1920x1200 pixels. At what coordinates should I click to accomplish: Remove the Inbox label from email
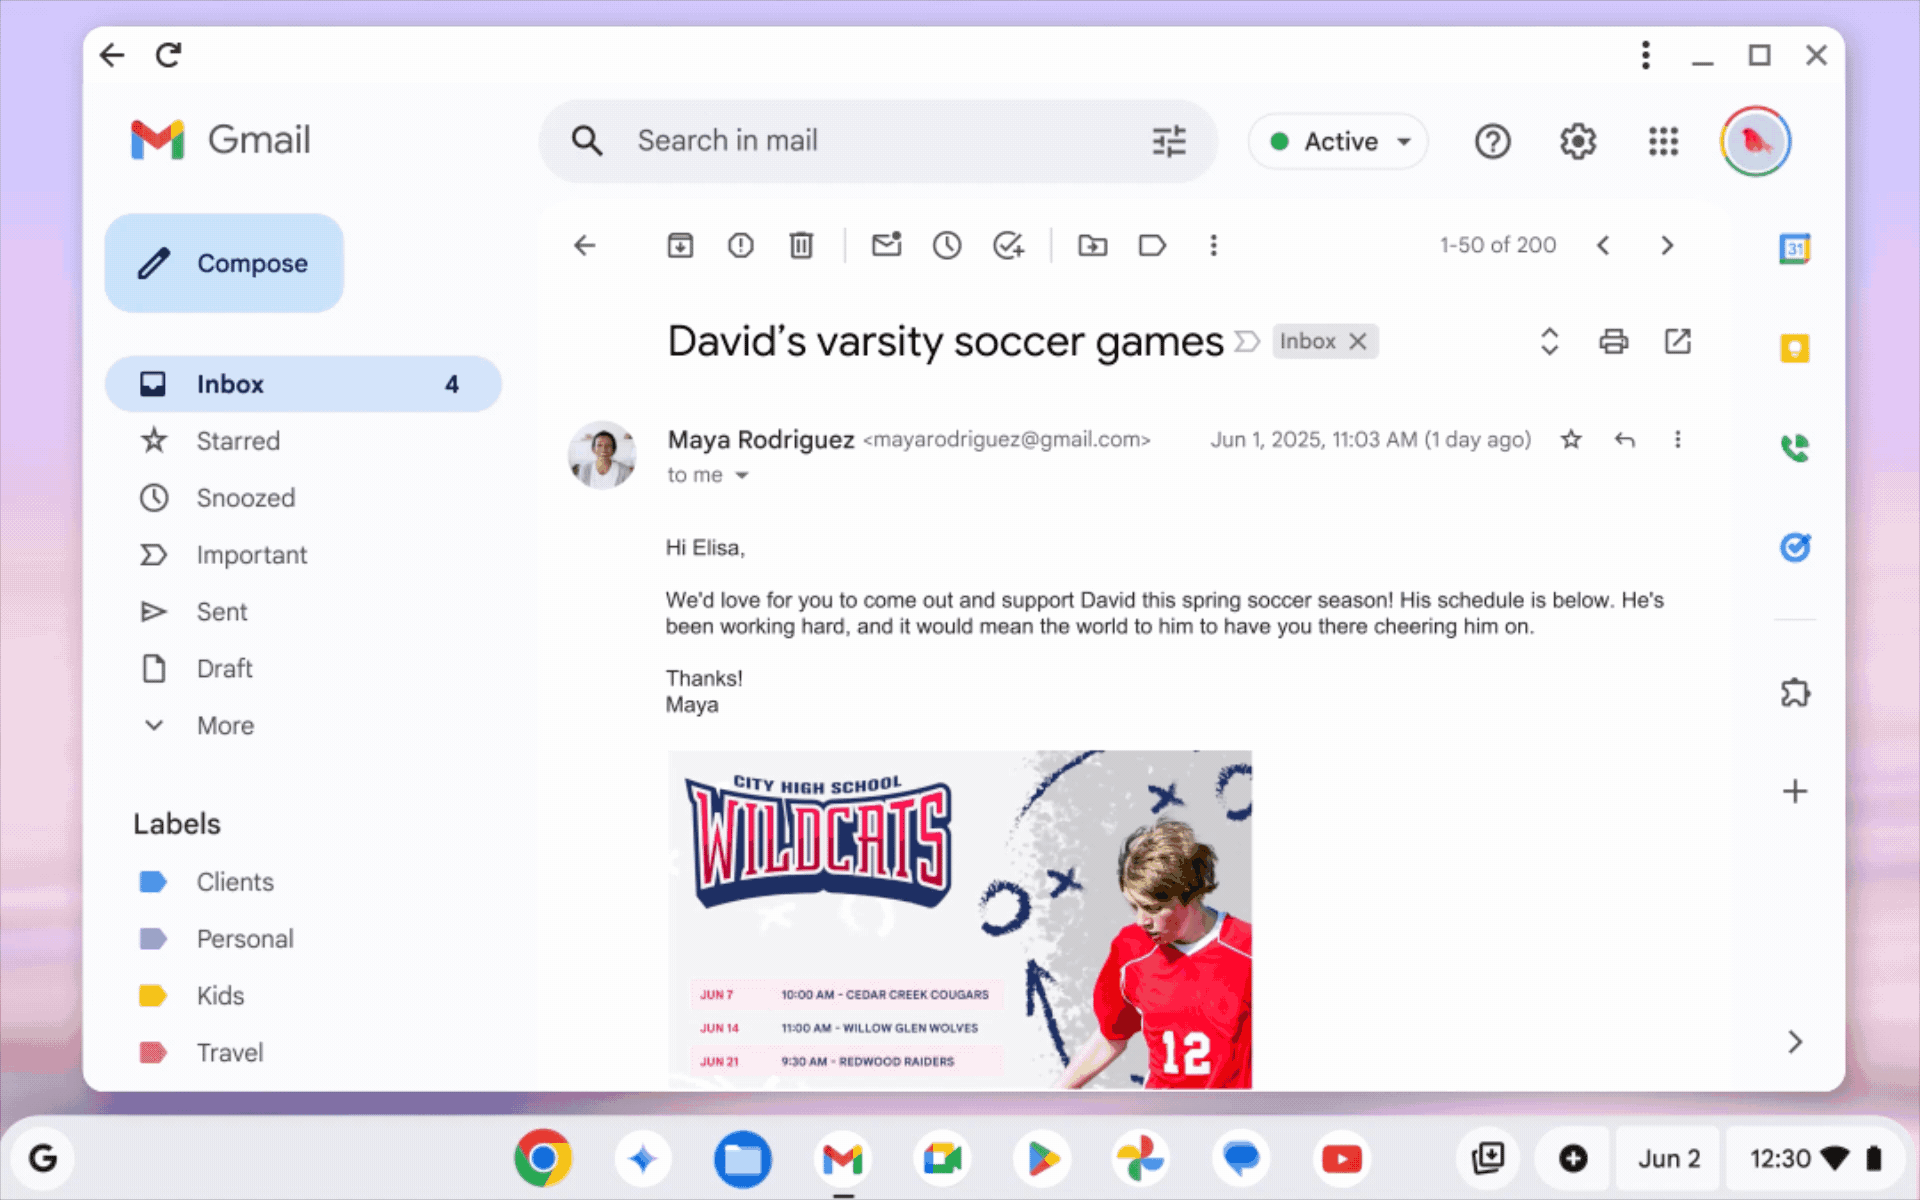1357,342
